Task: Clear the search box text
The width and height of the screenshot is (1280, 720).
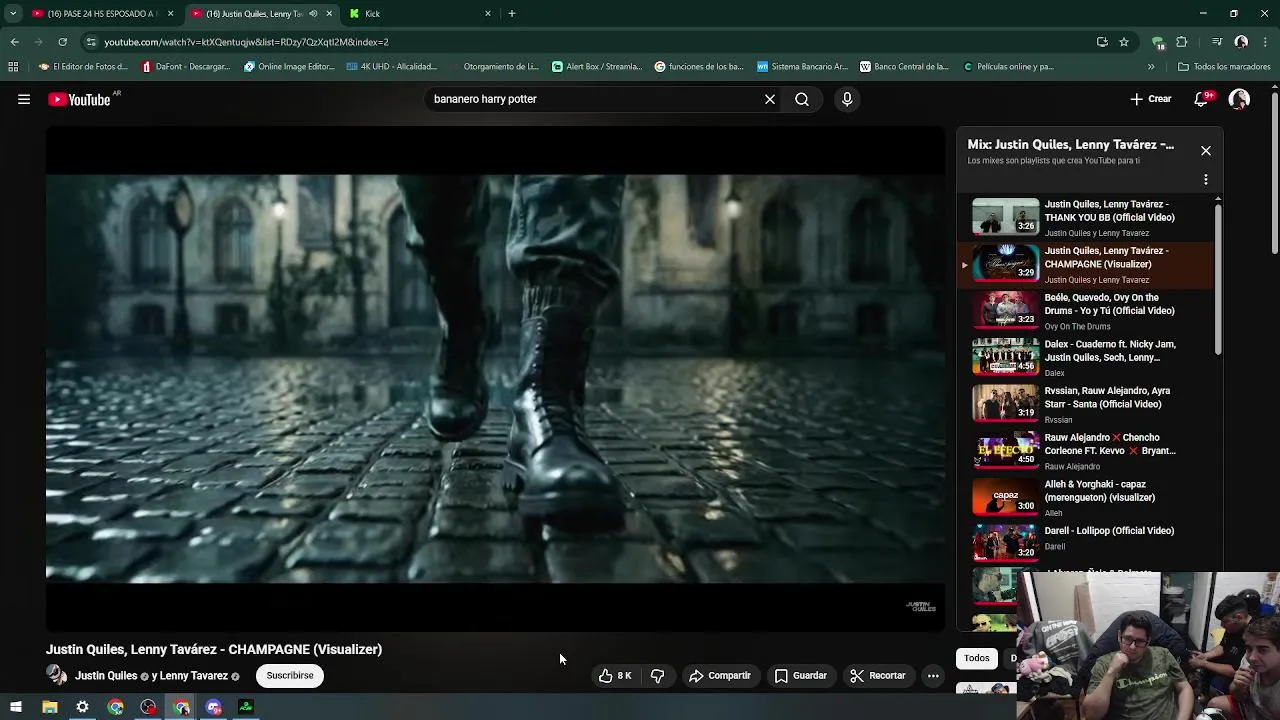Action: pyautogui.click(x=770, y=99)
